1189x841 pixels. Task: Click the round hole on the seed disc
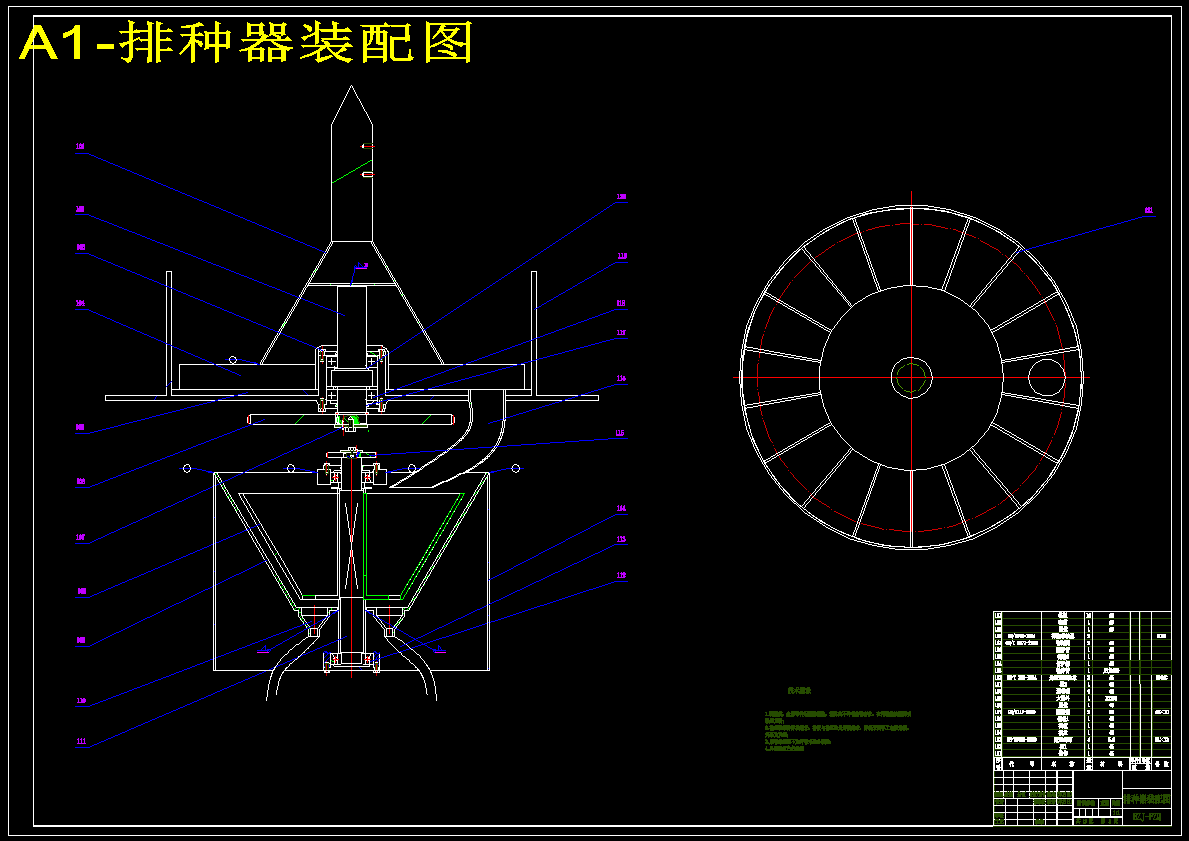(x=1046, y=377)
